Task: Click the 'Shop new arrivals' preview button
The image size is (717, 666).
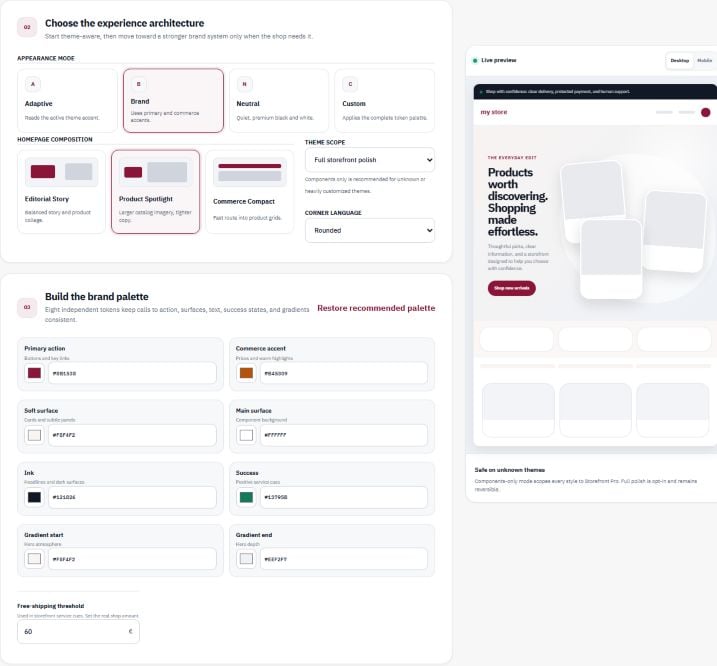Action: pyautogui.click(x=512, y=288)
